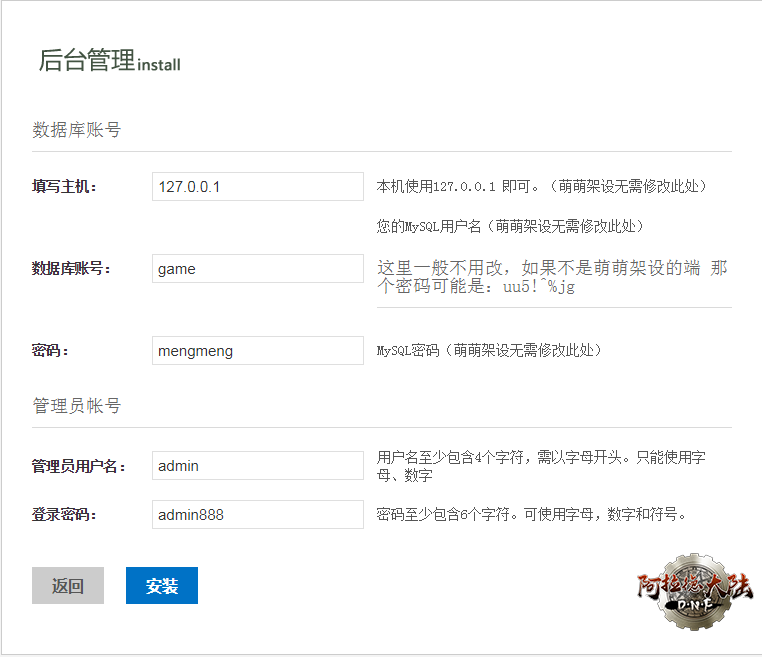
Task: Click the 密码 label beside mengmeng
Action: pyautogui.click(x=50, y=351)
